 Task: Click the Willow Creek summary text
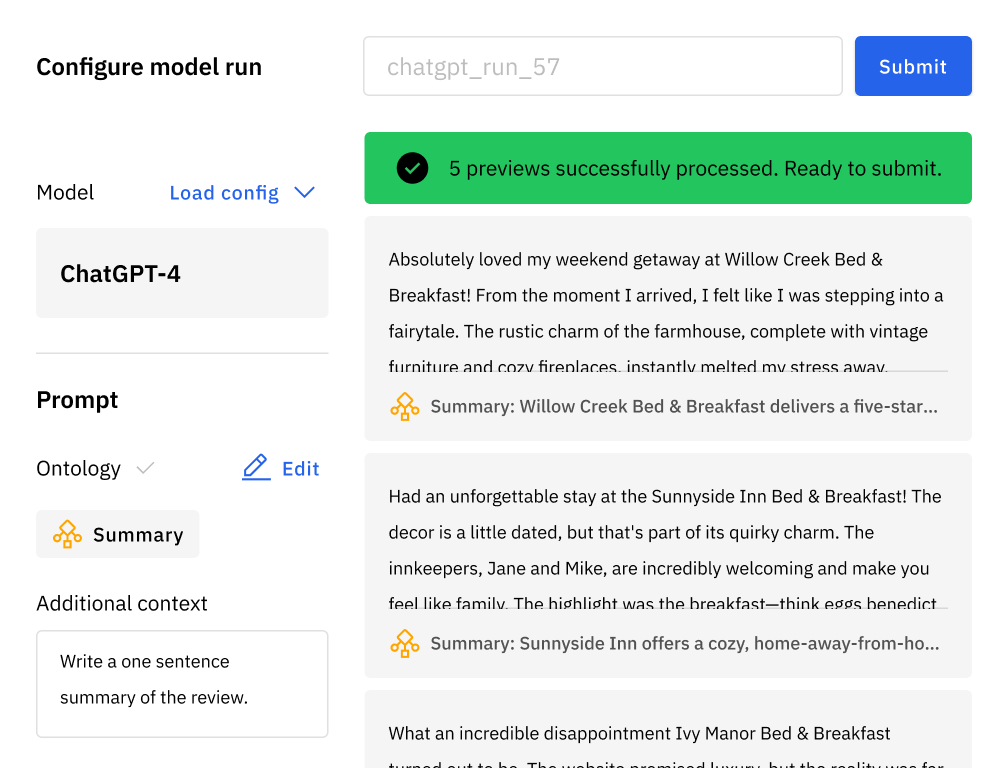684,406
